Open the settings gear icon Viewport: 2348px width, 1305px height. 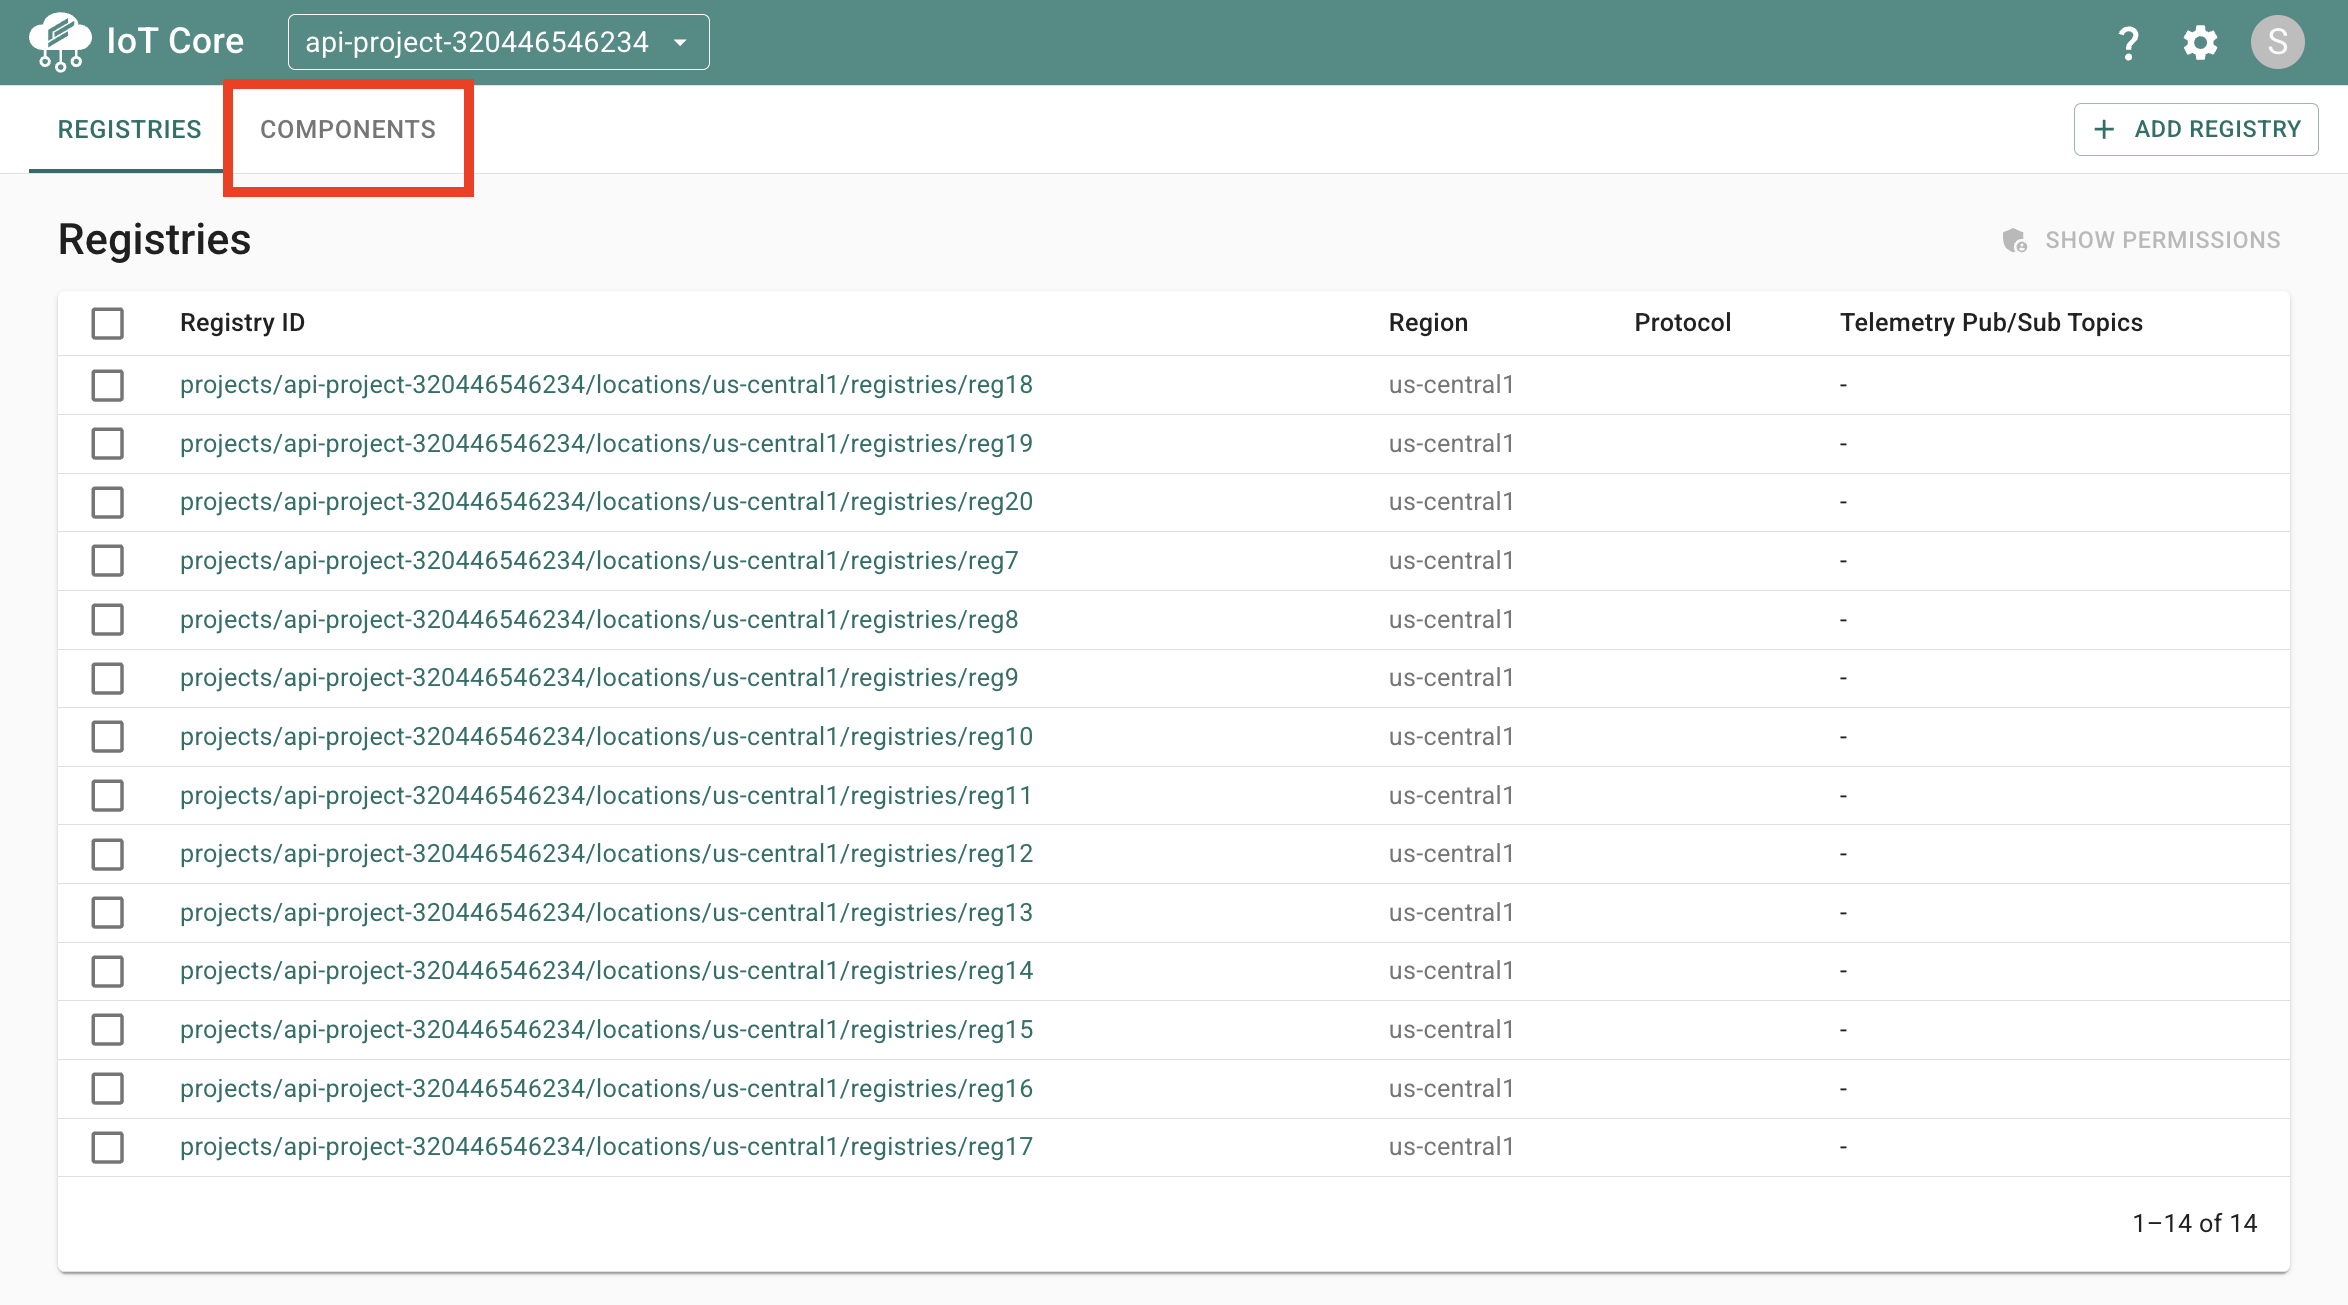2200,43
